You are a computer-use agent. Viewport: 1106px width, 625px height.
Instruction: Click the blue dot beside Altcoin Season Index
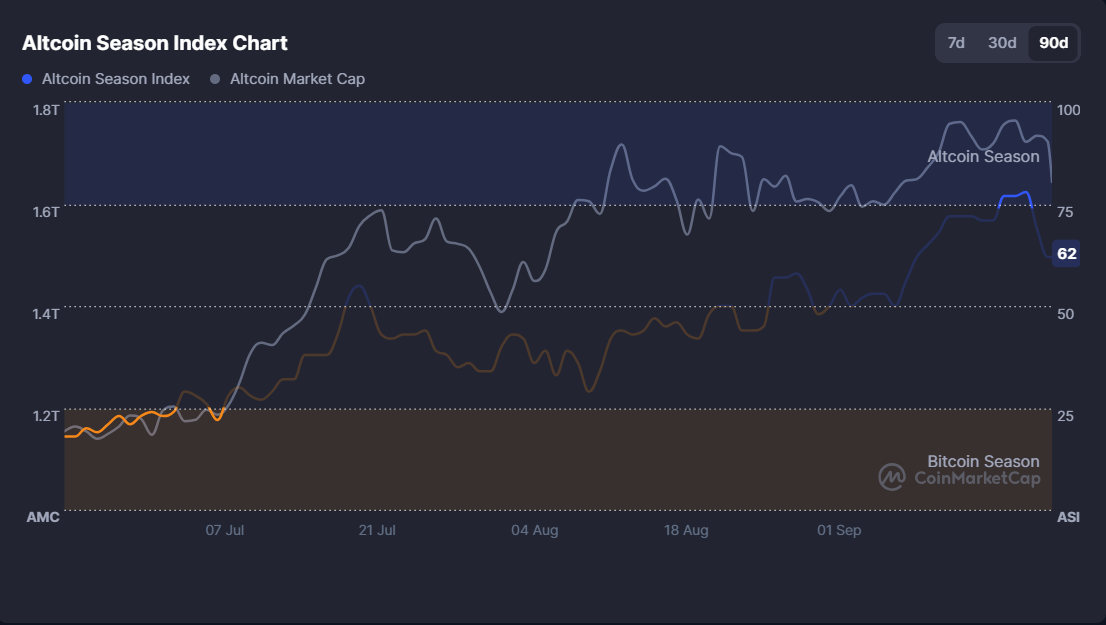tap(26, 78)
